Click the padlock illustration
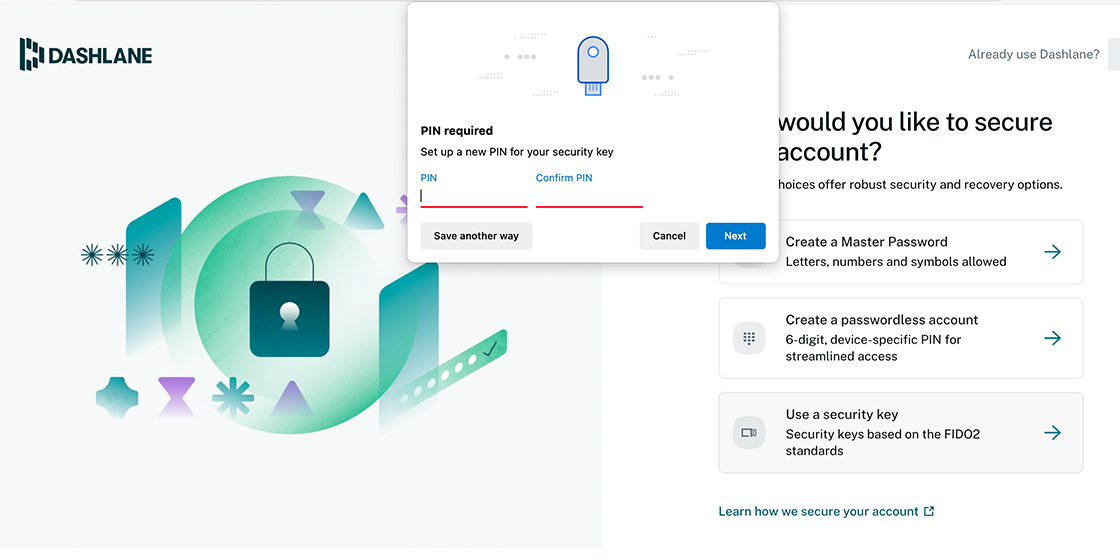The height and width of the screenshot is (560, 1120). [x=289, y=300]
